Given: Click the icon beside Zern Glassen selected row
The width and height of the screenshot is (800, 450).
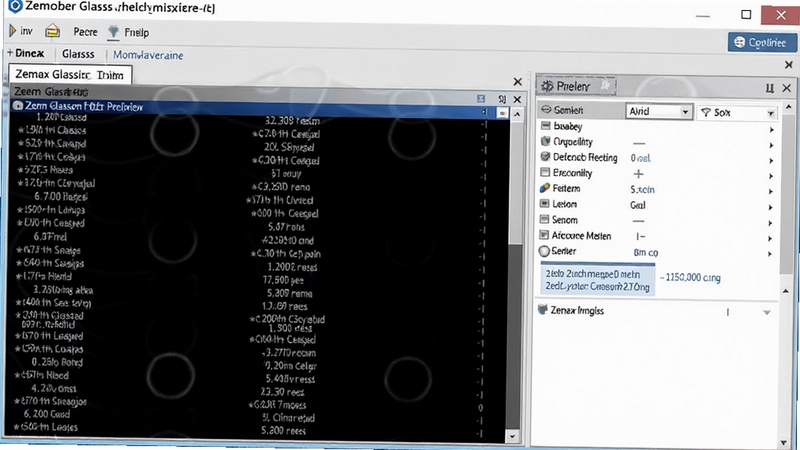Looking at the screenshot, I should click(18, 106).
